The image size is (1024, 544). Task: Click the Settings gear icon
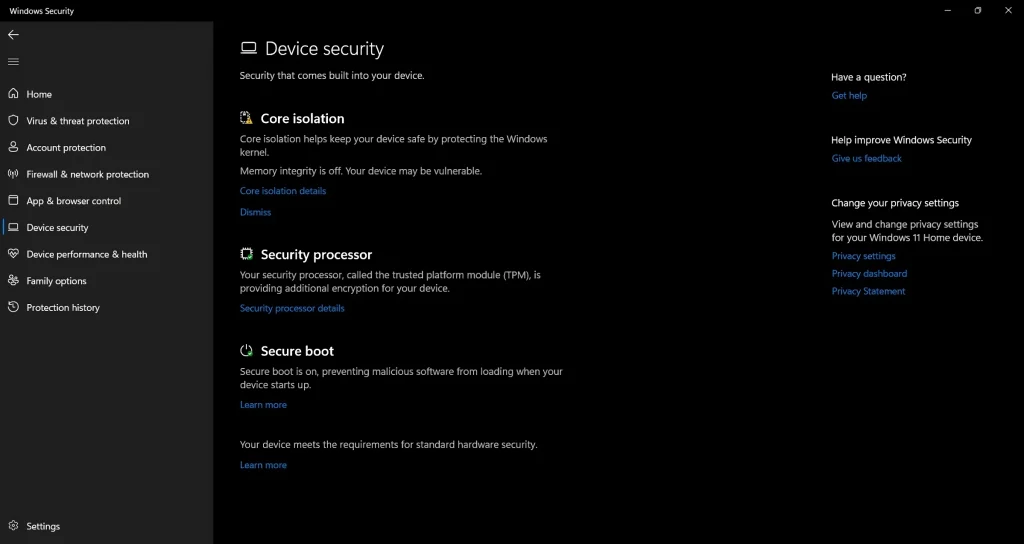pyautogui.click(x=13, y=526)
